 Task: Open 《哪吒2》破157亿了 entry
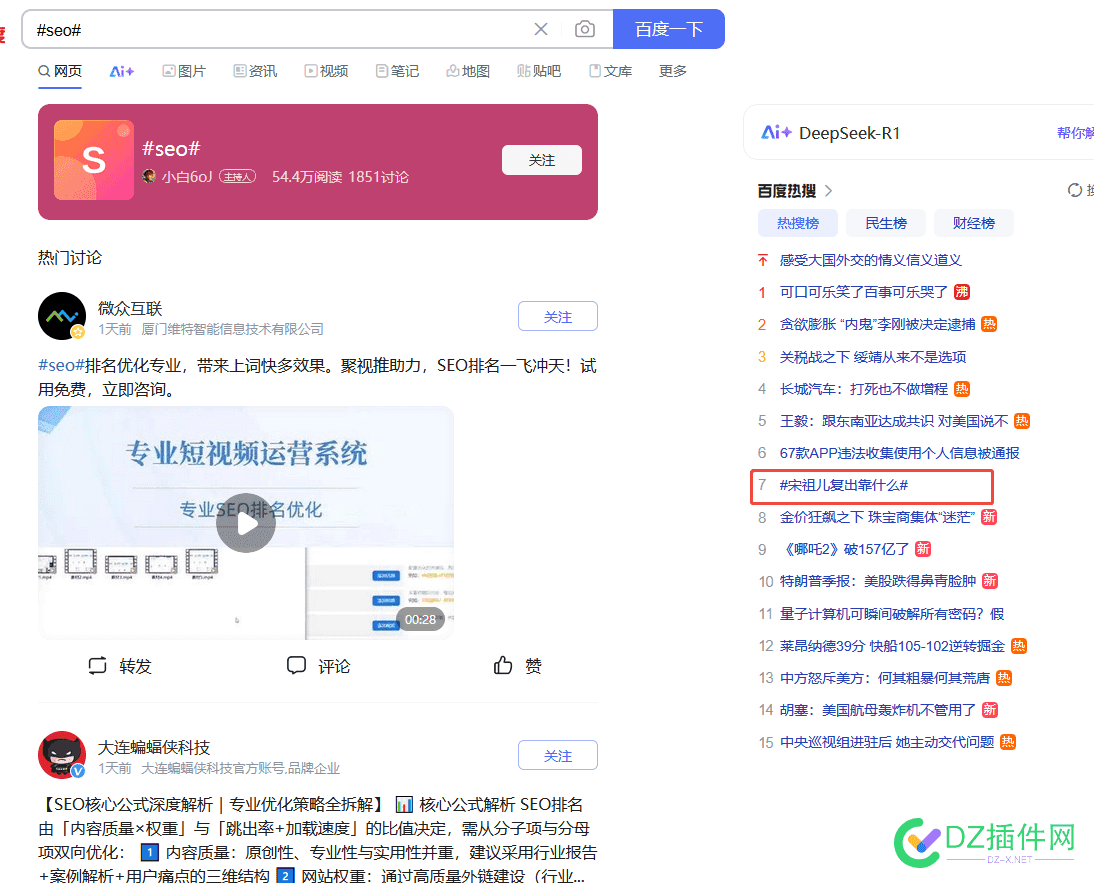(x=844, y=550)
